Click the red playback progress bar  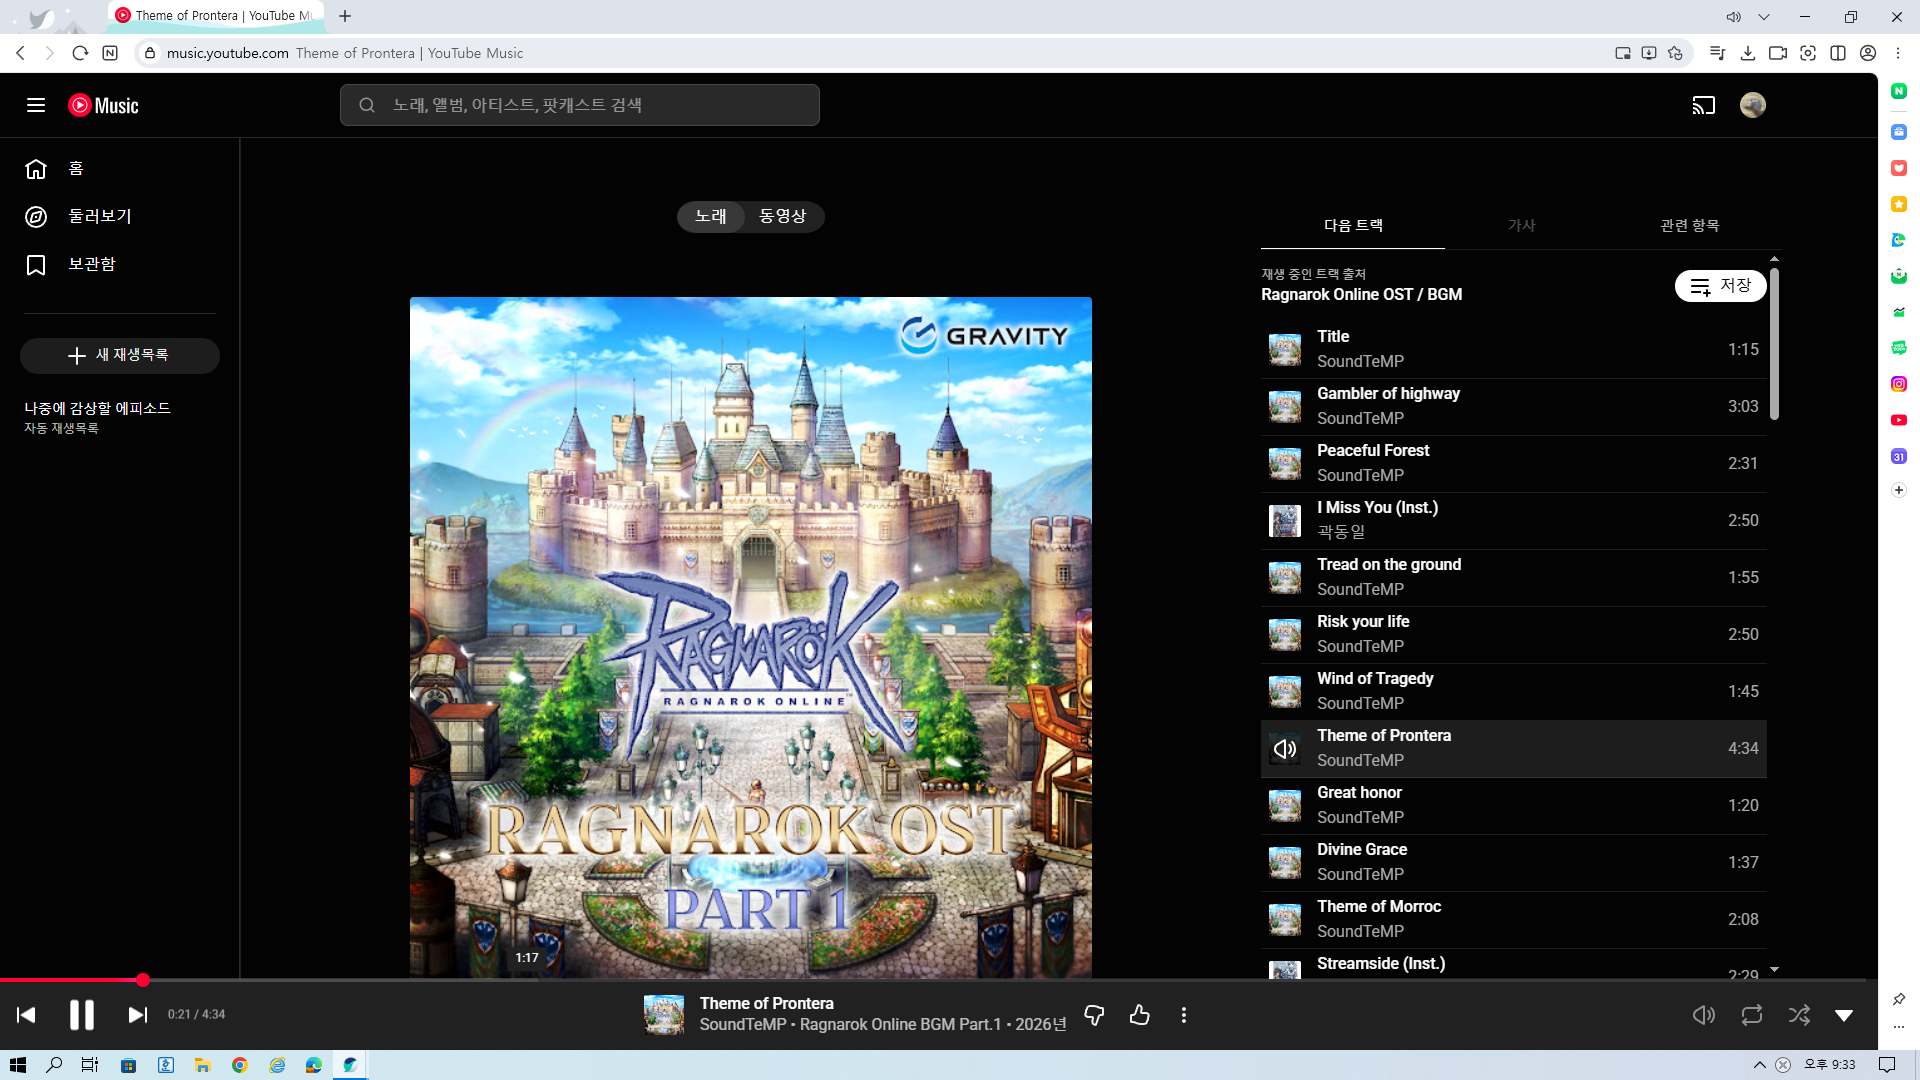pyautogui.click(x=70, y=980)
